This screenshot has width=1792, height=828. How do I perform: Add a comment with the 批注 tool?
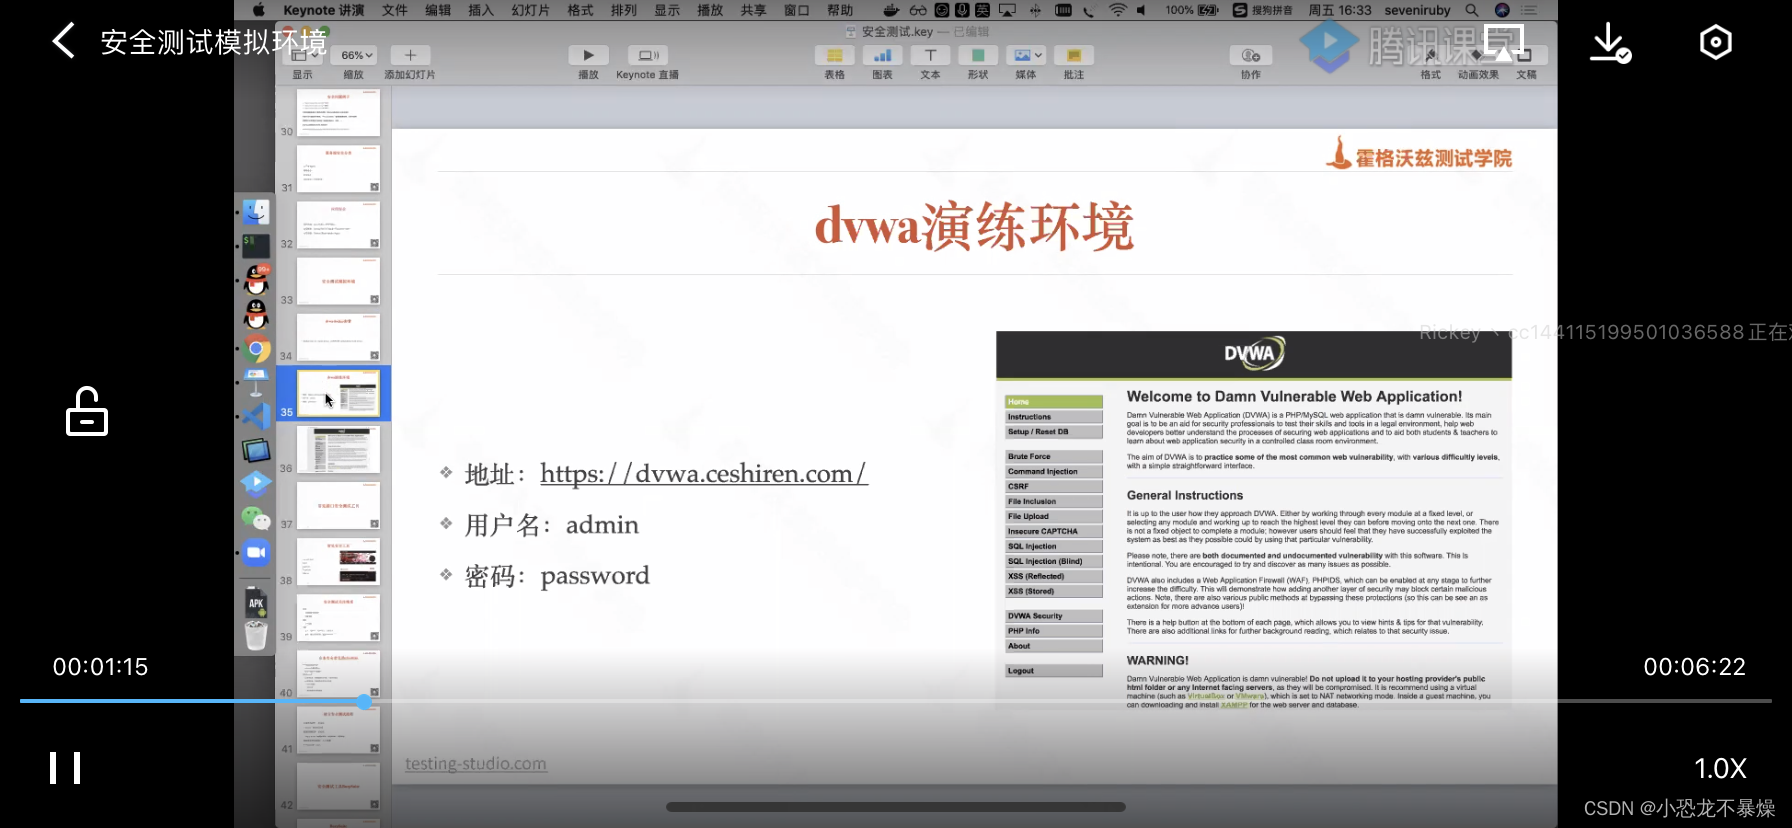pyautogui.click(x=1074, y=55)
